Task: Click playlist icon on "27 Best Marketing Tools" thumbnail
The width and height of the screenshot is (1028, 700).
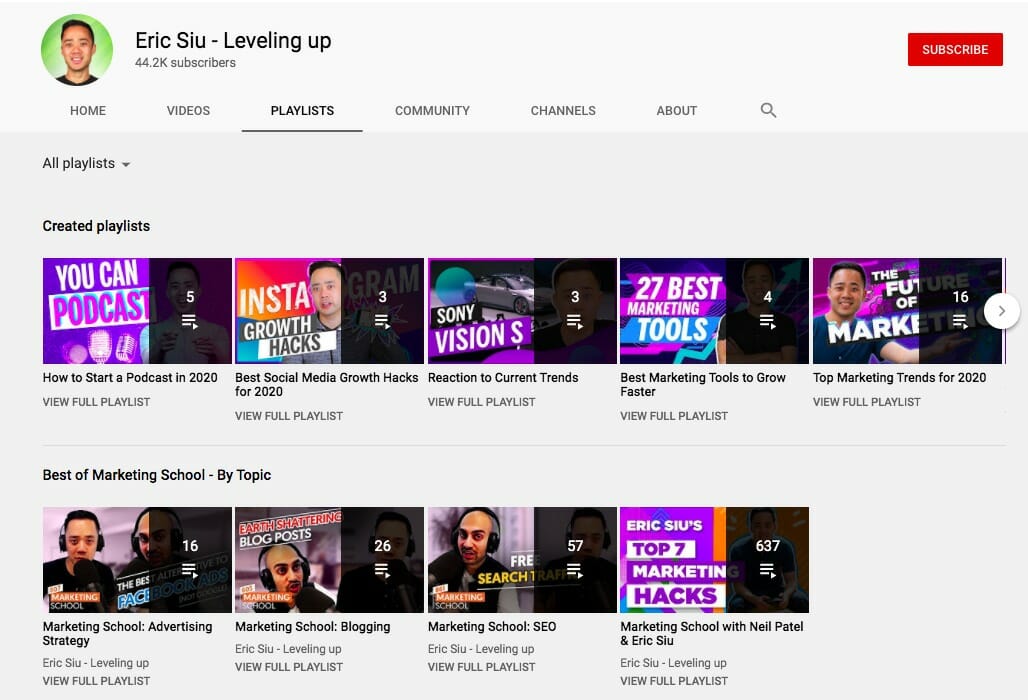Action: 766,320
